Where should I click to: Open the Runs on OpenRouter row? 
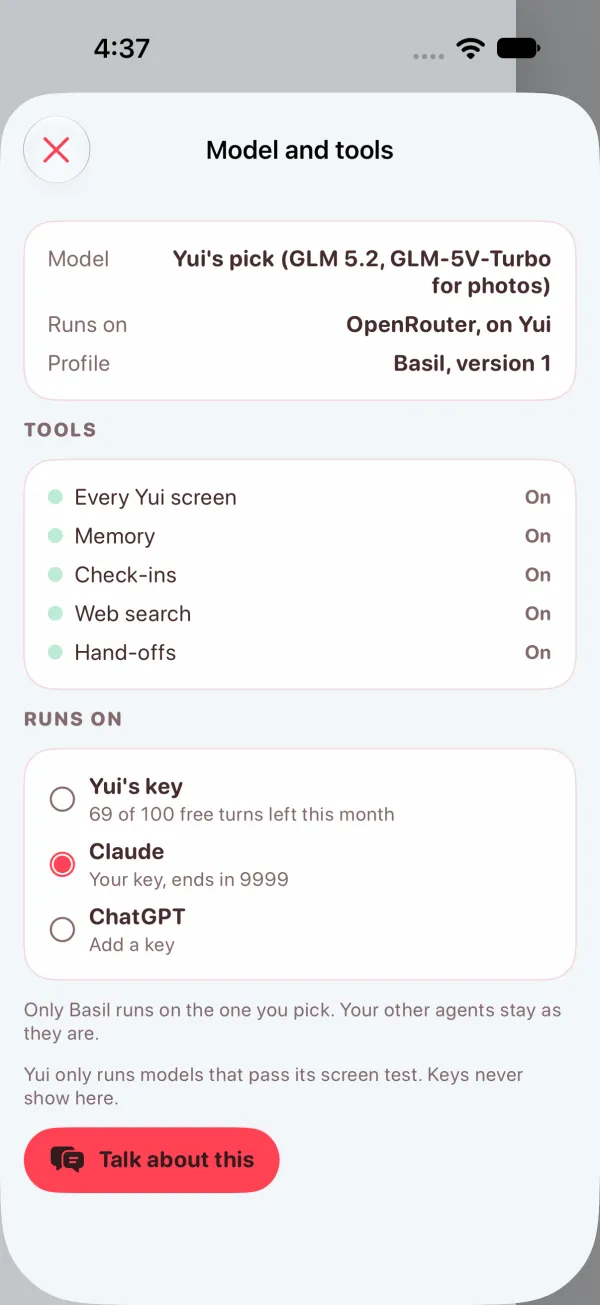(300, 325)
